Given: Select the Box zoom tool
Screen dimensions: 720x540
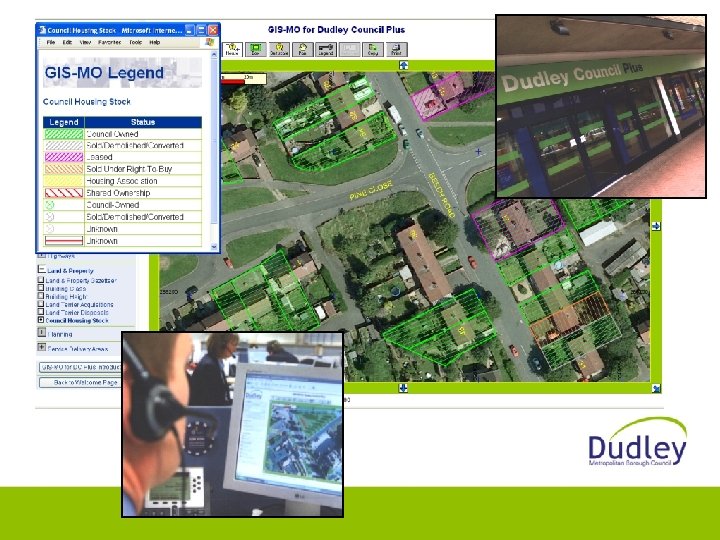Looking at the screenshot, I should (255, 50).
